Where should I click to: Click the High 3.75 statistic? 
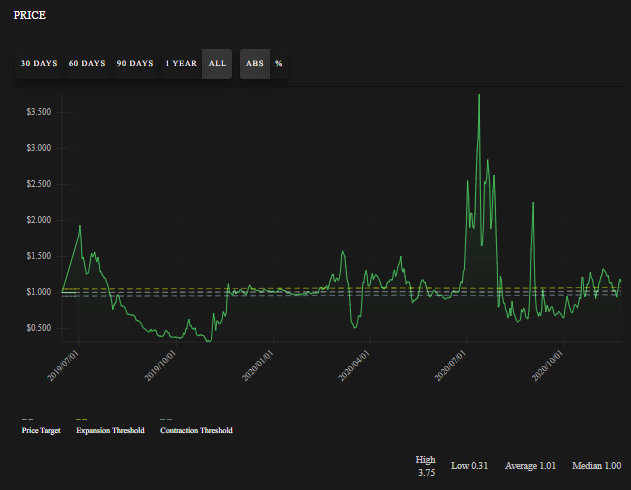(x=426, y=466)
